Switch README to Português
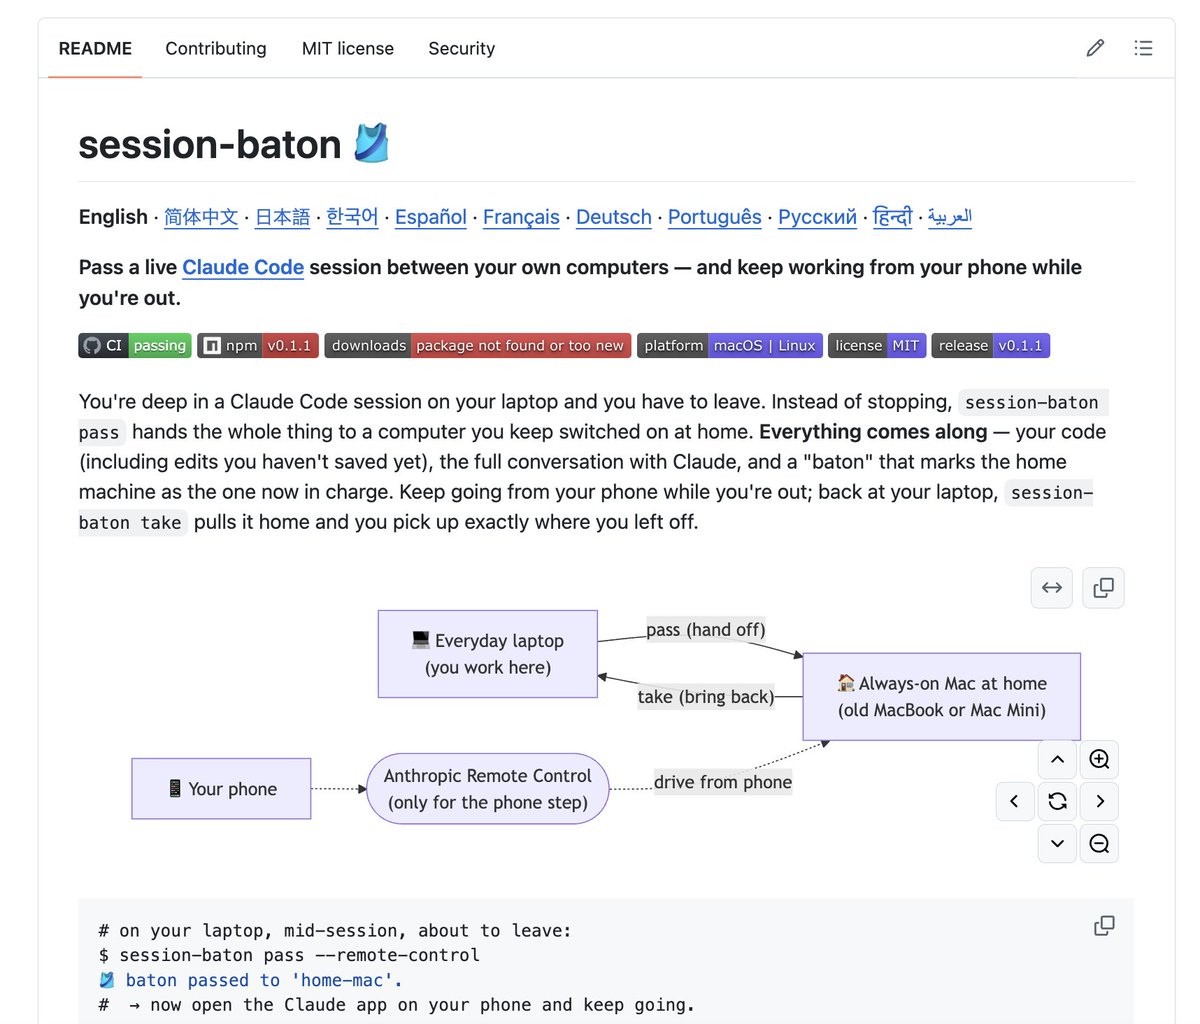 pyautogui.click(x=715, y=217)
